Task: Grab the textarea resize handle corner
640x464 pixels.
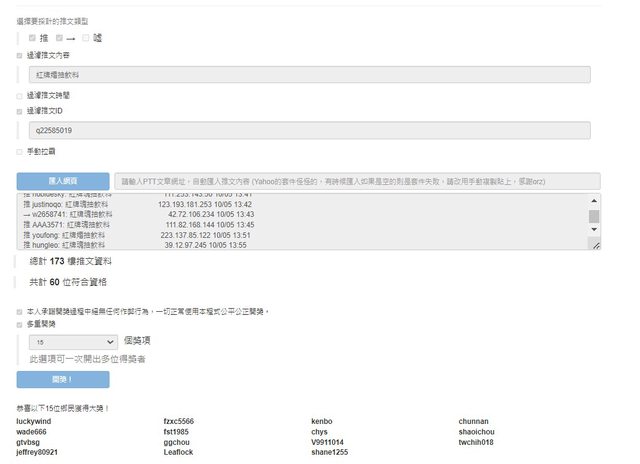Action: [x=595, y=244]
